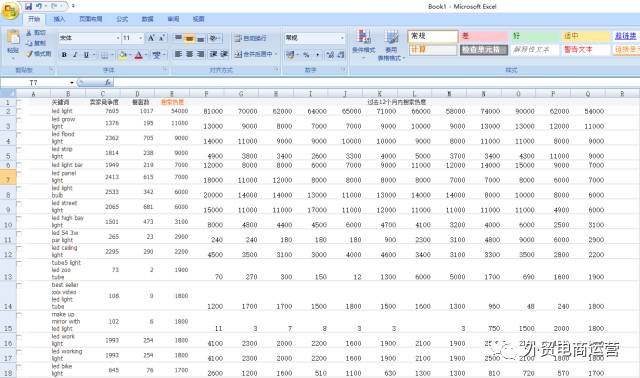Open text orientation options

tap(214, 38)
